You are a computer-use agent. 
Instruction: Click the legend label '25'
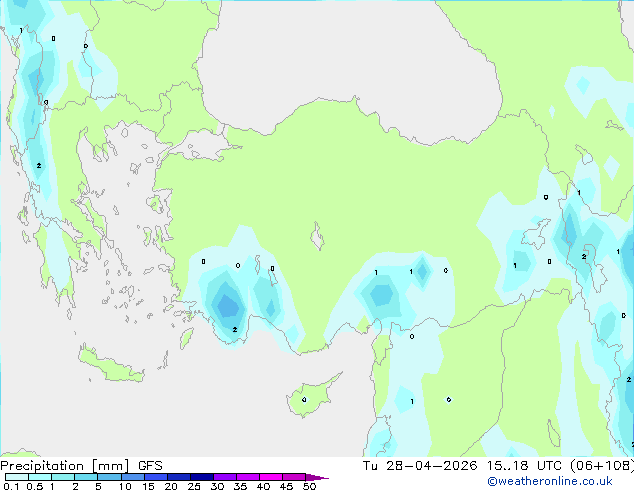194,486
